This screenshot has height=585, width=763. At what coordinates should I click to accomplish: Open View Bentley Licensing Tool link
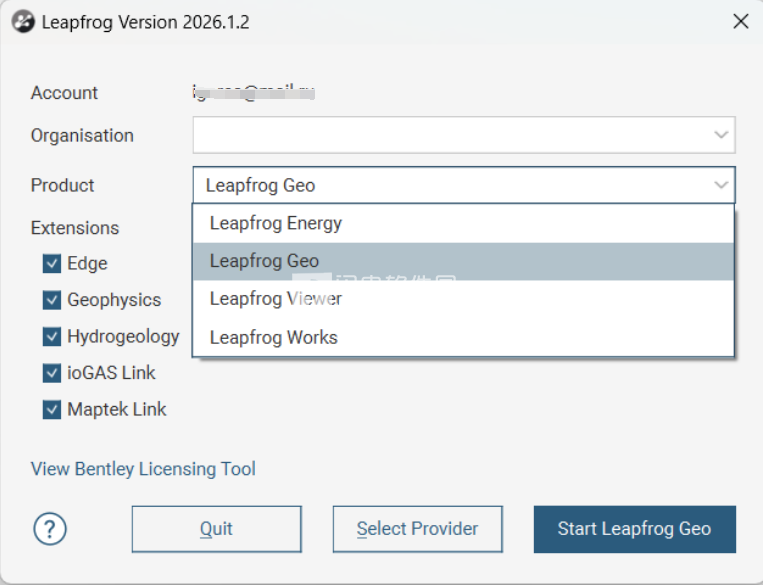pyautogui.click(x=143, y=469)
